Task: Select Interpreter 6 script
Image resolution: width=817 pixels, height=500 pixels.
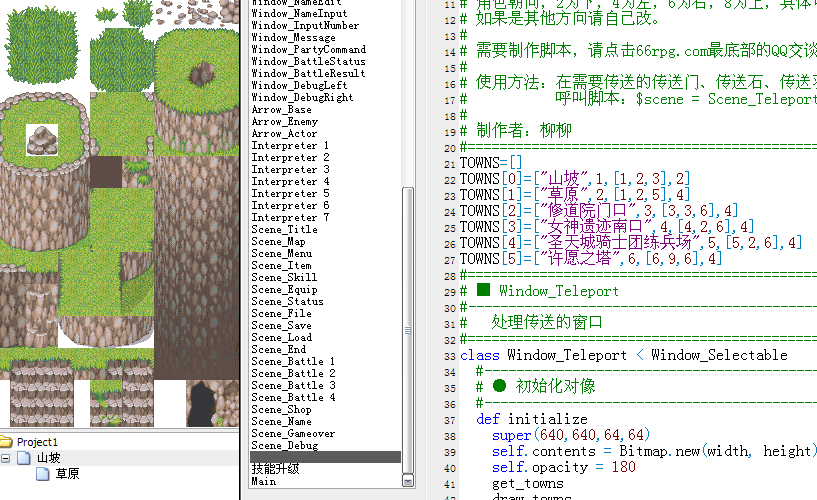Action: coord(290,205)
